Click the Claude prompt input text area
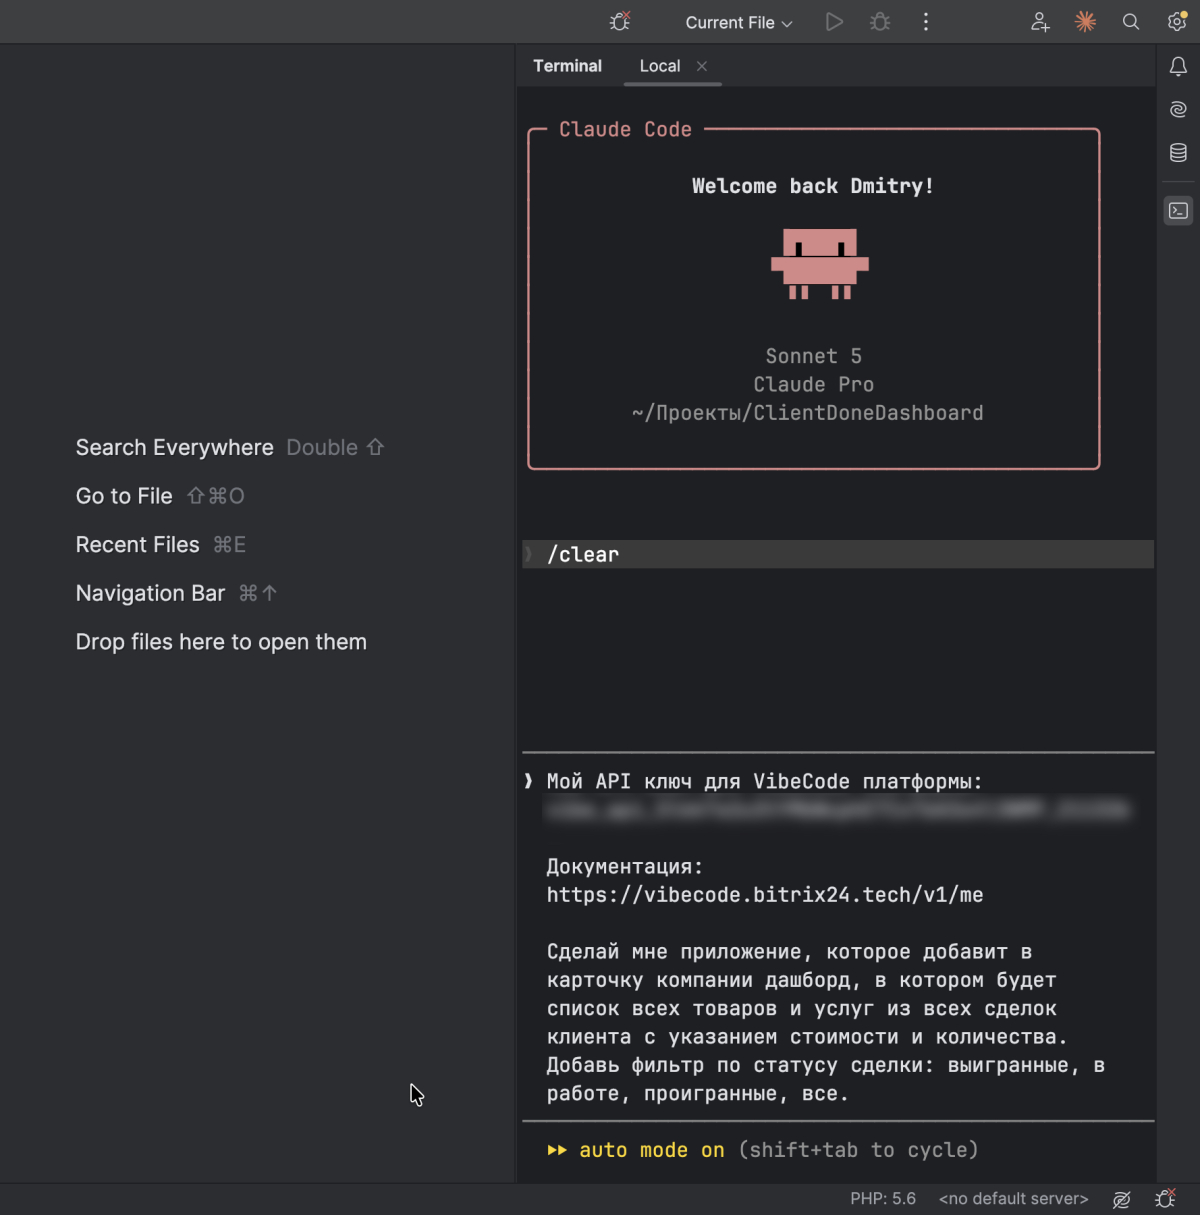The width and height of the screenshot is (1200, 1215). [x=838, y=937]
